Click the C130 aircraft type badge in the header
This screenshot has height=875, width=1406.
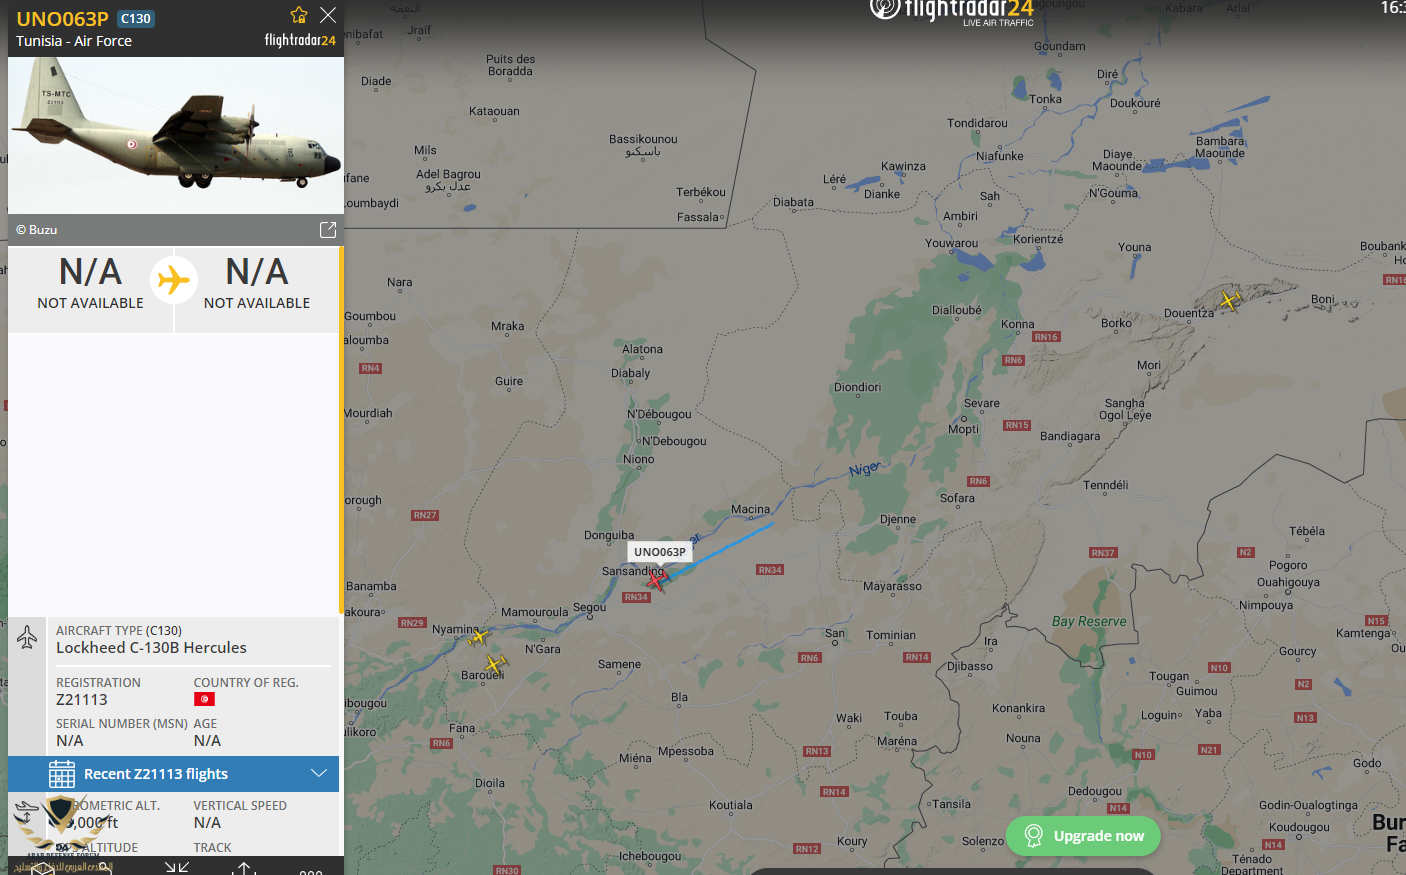click(x=136, y=19)
